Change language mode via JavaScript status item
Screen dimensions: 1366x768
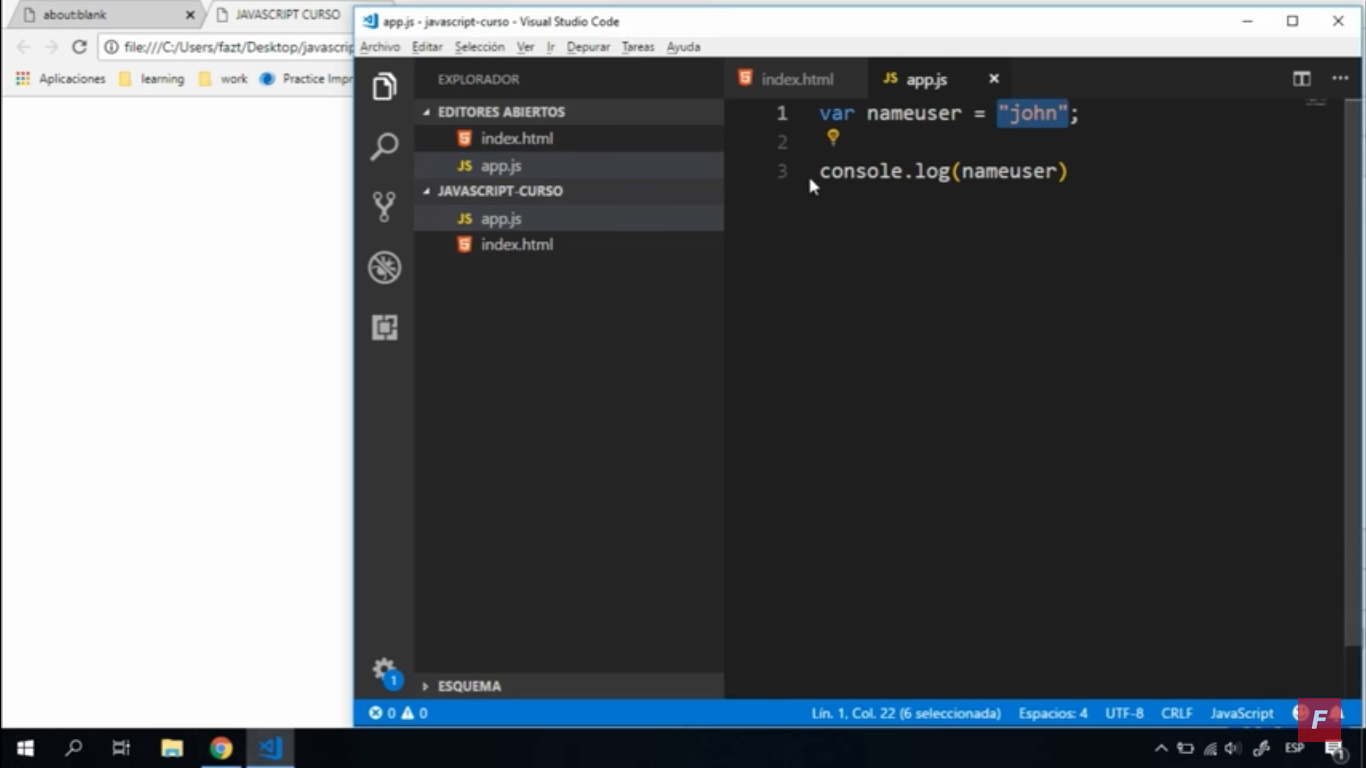[1242, 713]
